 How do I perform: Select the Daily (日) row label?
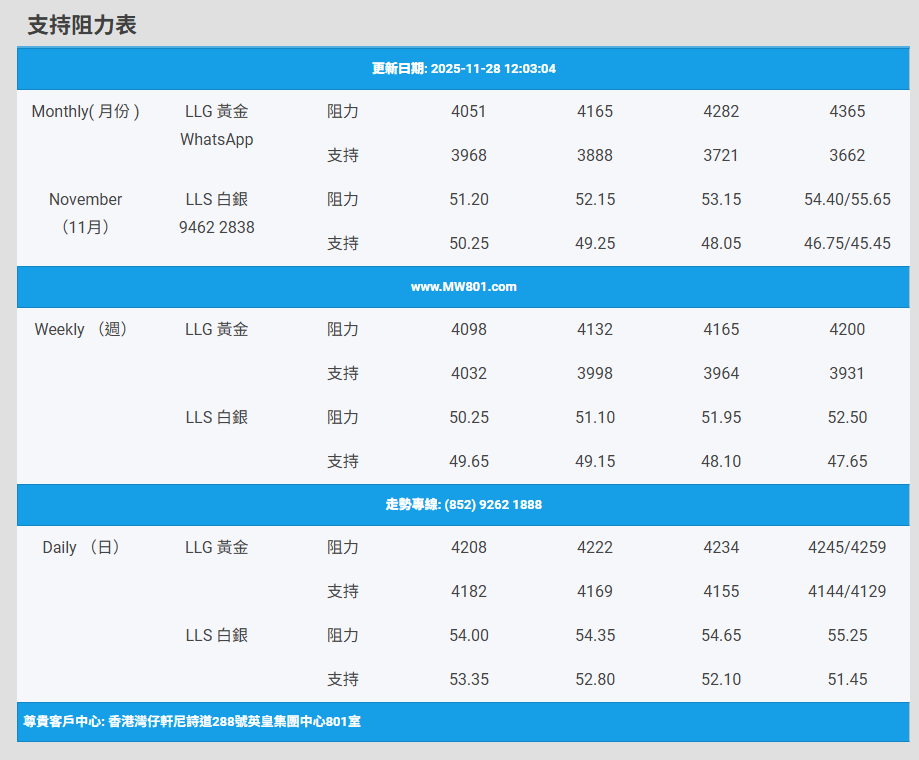coord(80,547)
